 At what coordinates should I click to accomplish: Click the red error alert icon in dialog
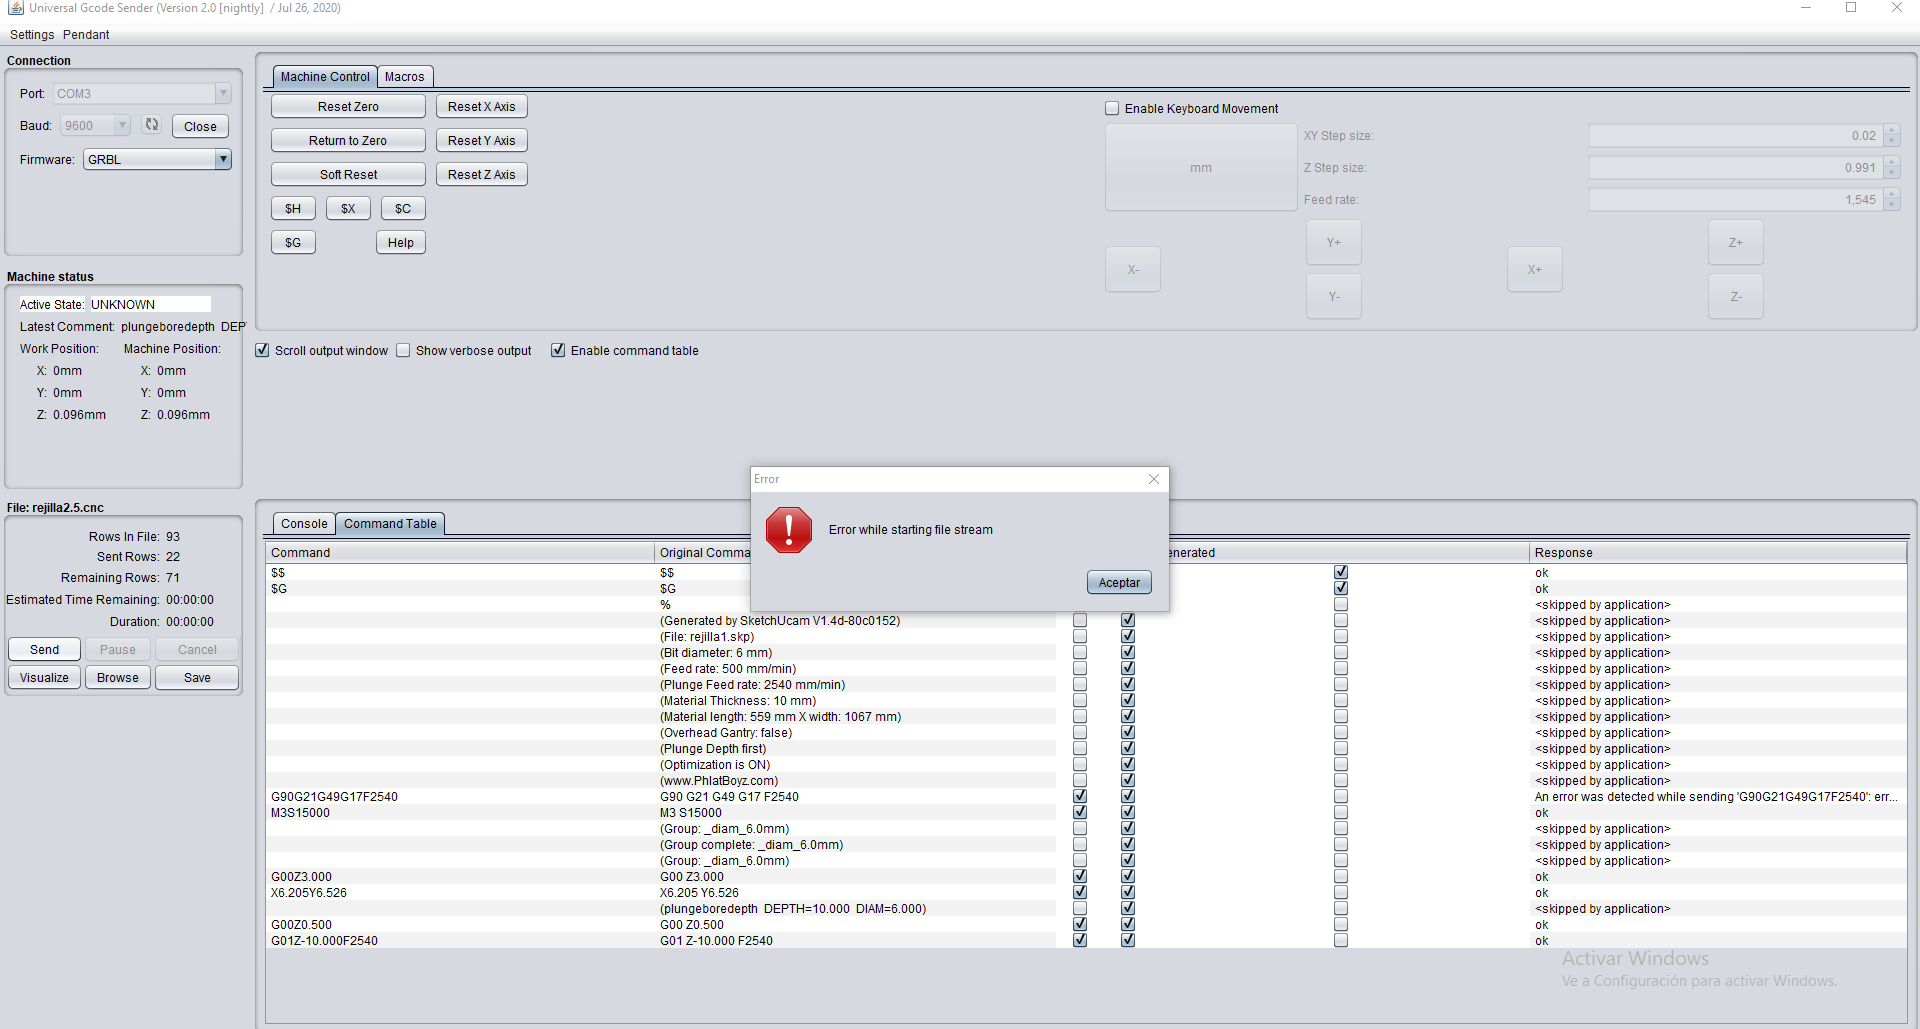(789, 530)
